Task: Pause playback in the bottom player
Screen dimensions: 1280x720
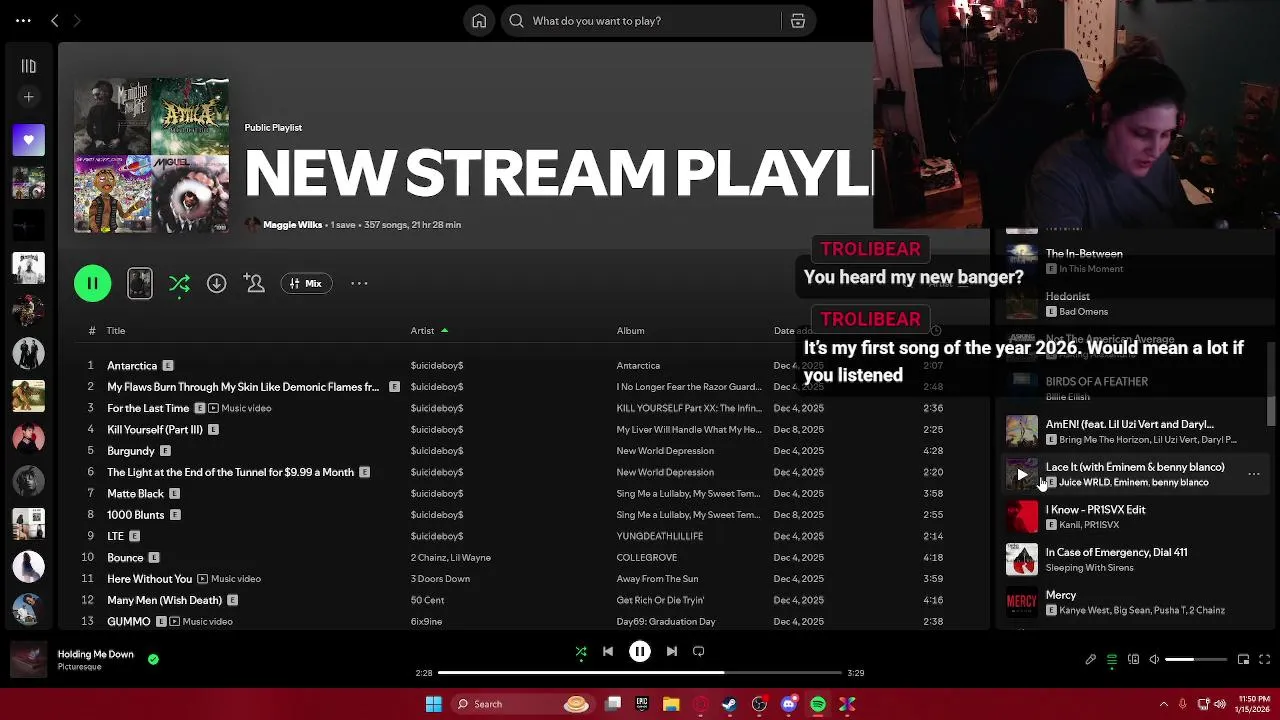Action: pyautogui.click(x=640, y=651)
